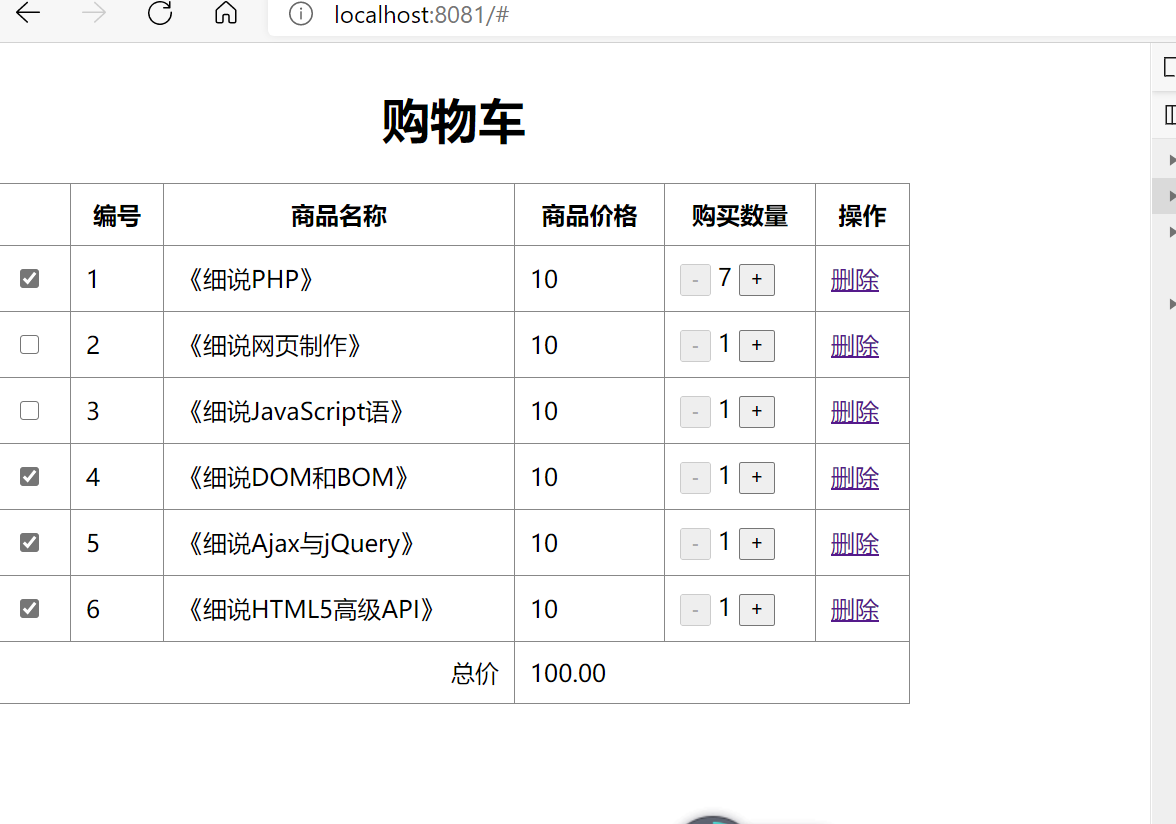Reload the page using the refresh icon
The height and width of the screenshot is (824, 1176).
coord(159,15)
